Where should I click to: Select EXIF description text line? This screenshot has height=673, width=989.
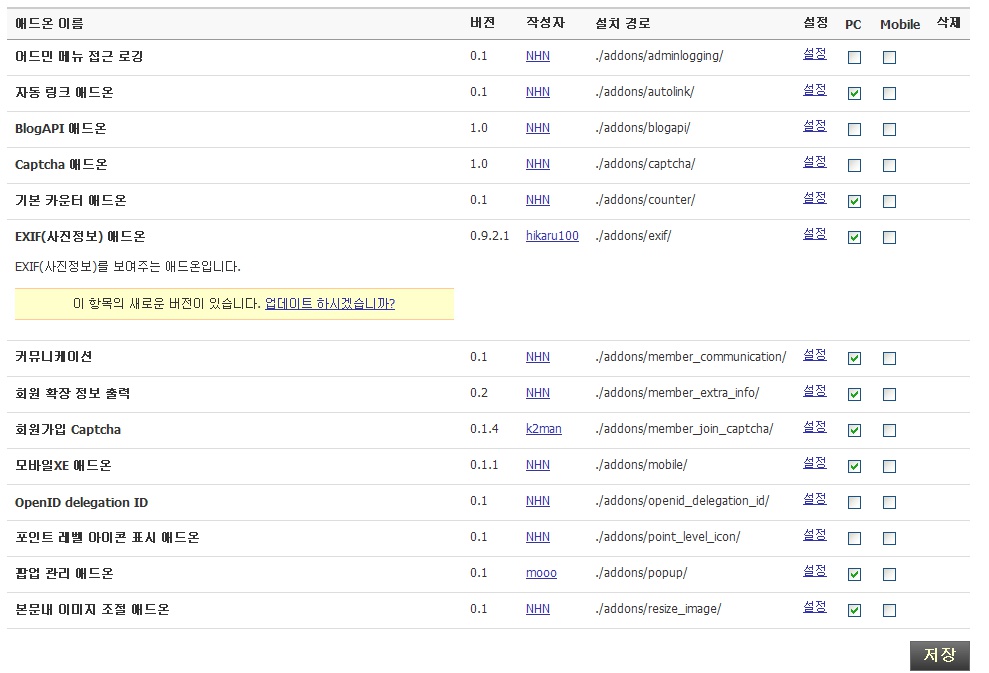coord(127,267)
